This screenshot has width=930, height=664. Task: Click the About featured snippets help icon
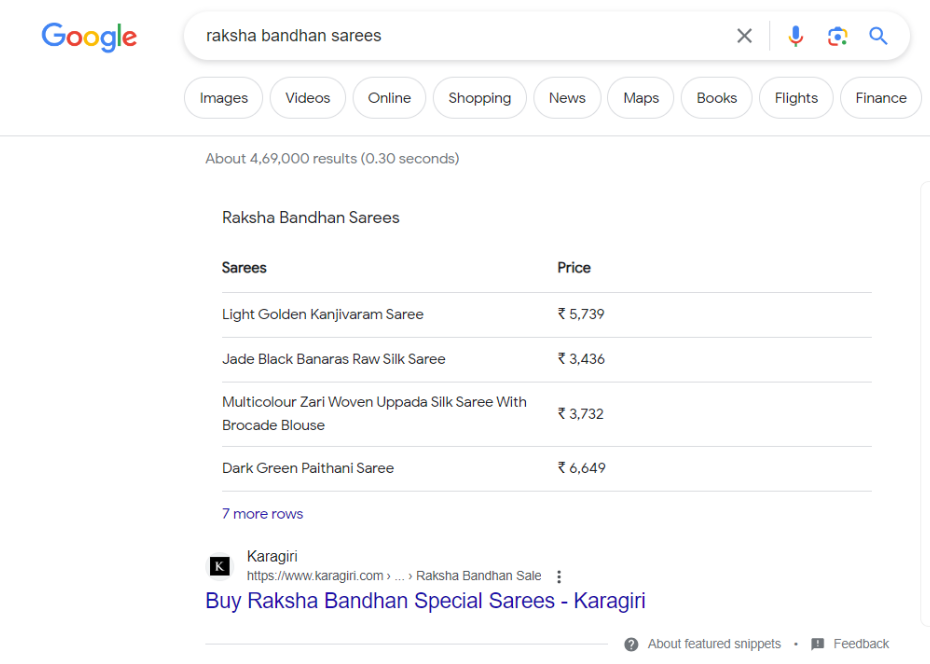pyautogui.click(x=632, y=644)
